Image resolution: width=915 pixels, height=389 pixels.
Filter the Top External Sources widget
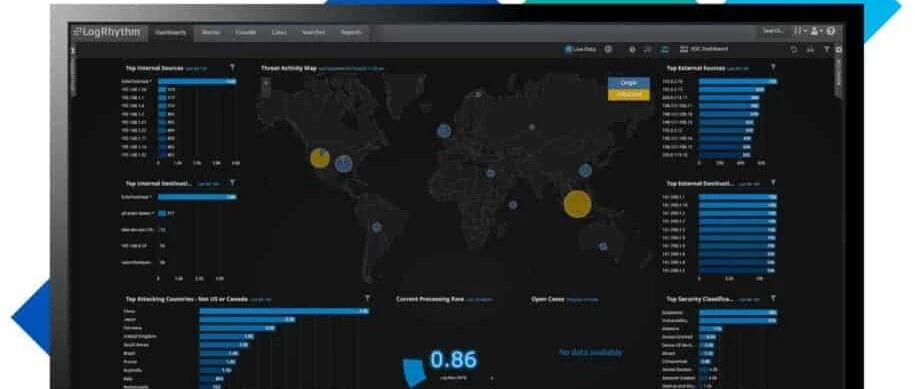(773, 68)
